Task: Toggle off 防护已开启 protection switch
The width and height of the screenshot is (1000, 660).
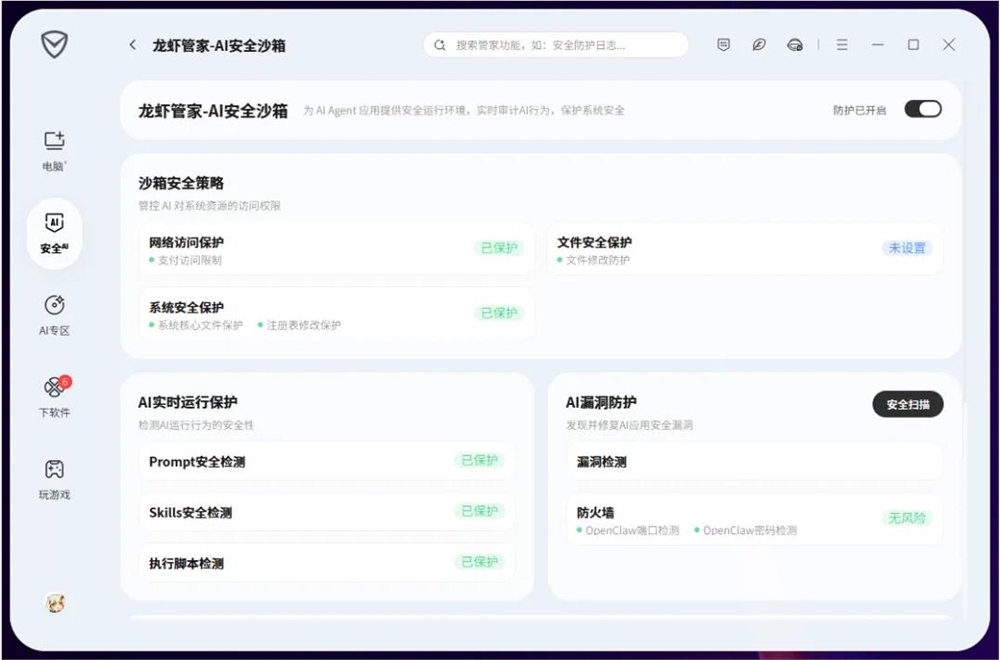Action: pyautogui.click(x=924, y=108)
